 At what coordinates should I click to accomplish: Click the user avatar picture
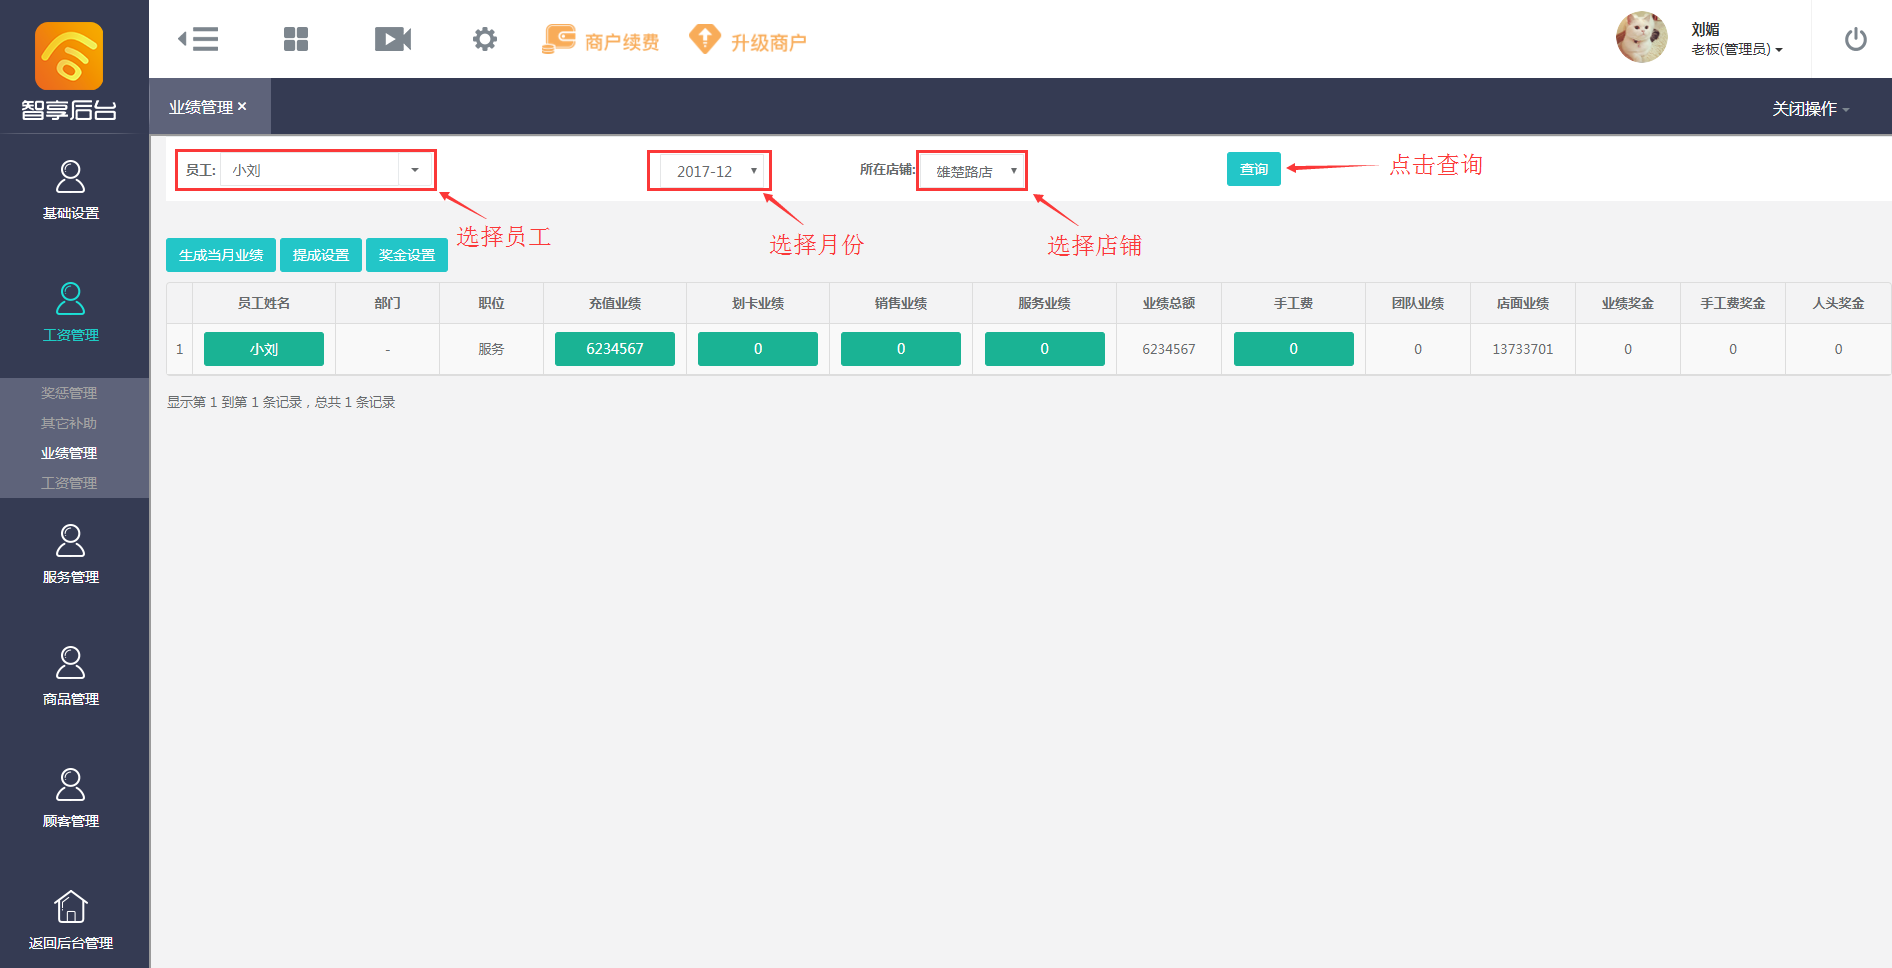pyautogui.click(x=1642, y=37)
